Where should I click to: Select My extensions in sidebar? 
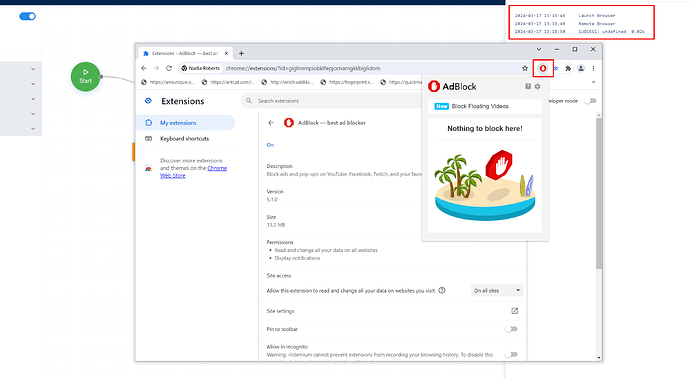point(185,123)
